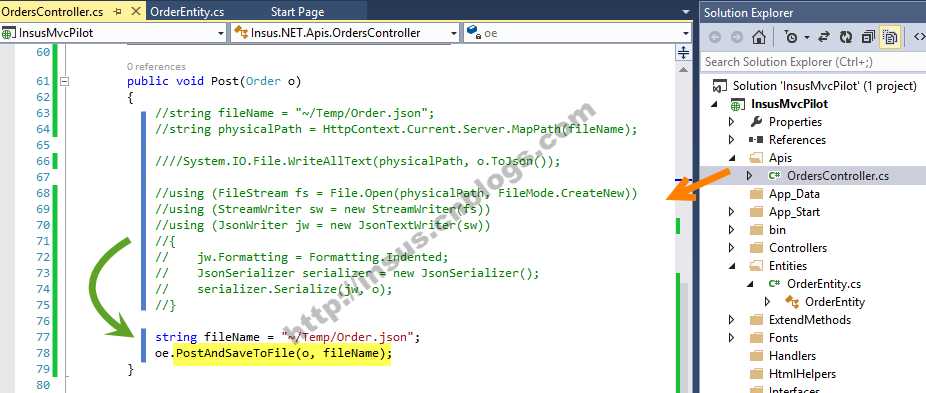Close the OrdersController.cs tab

135,12
